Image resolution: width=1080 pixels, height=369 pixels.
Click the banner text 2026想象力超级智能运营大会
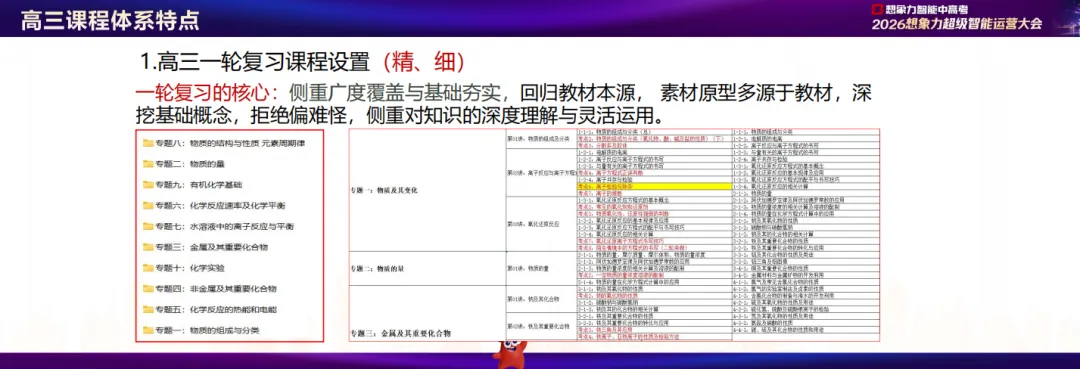[957, 24]
